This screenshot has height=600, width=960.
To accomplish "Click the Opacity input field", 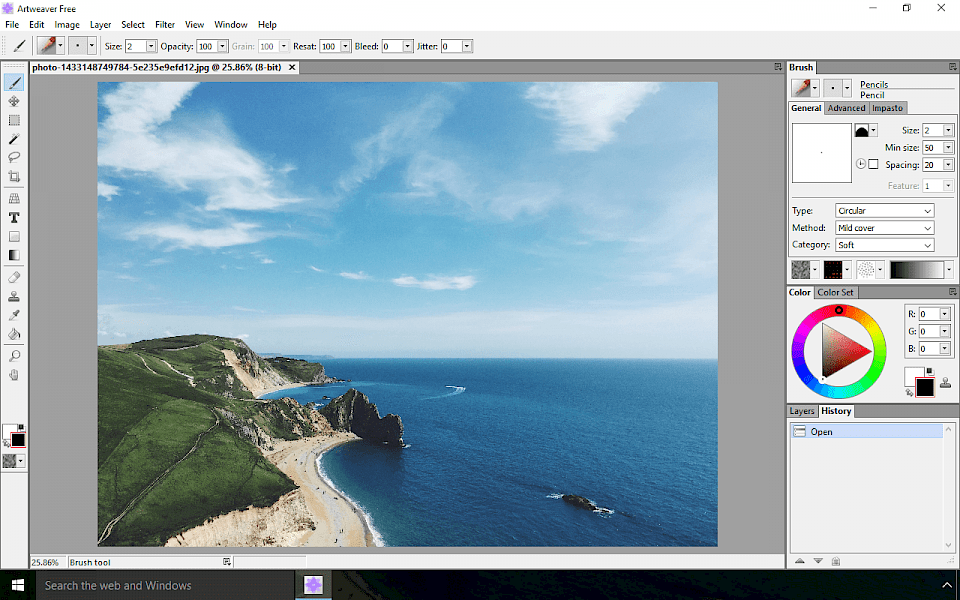I will point(206,46).
